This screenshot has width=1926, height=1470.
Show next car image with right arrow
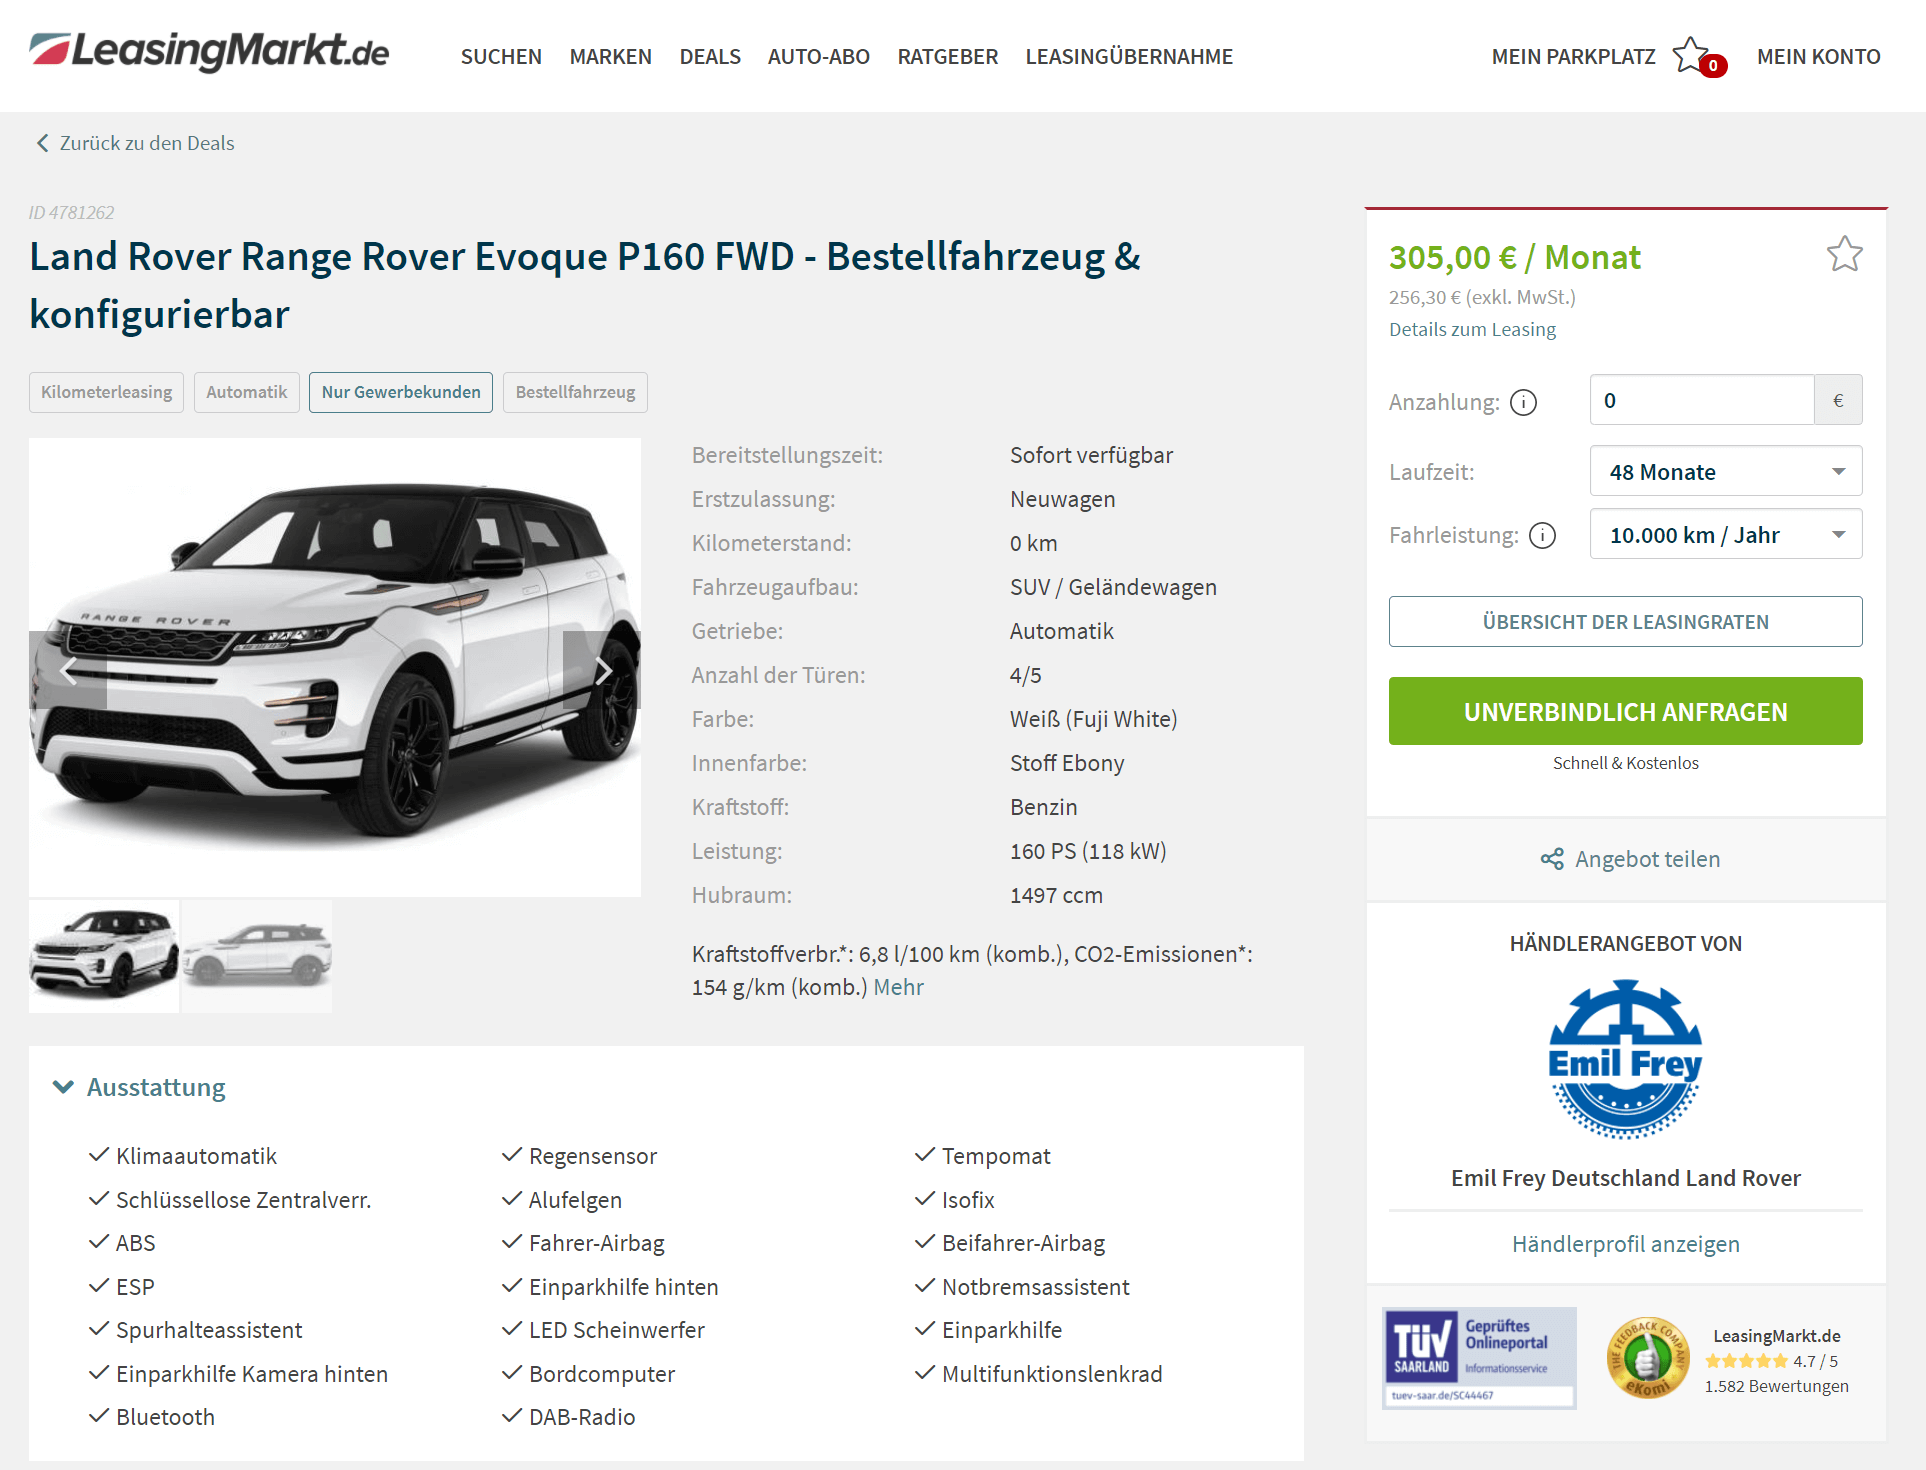coord(601,670)
